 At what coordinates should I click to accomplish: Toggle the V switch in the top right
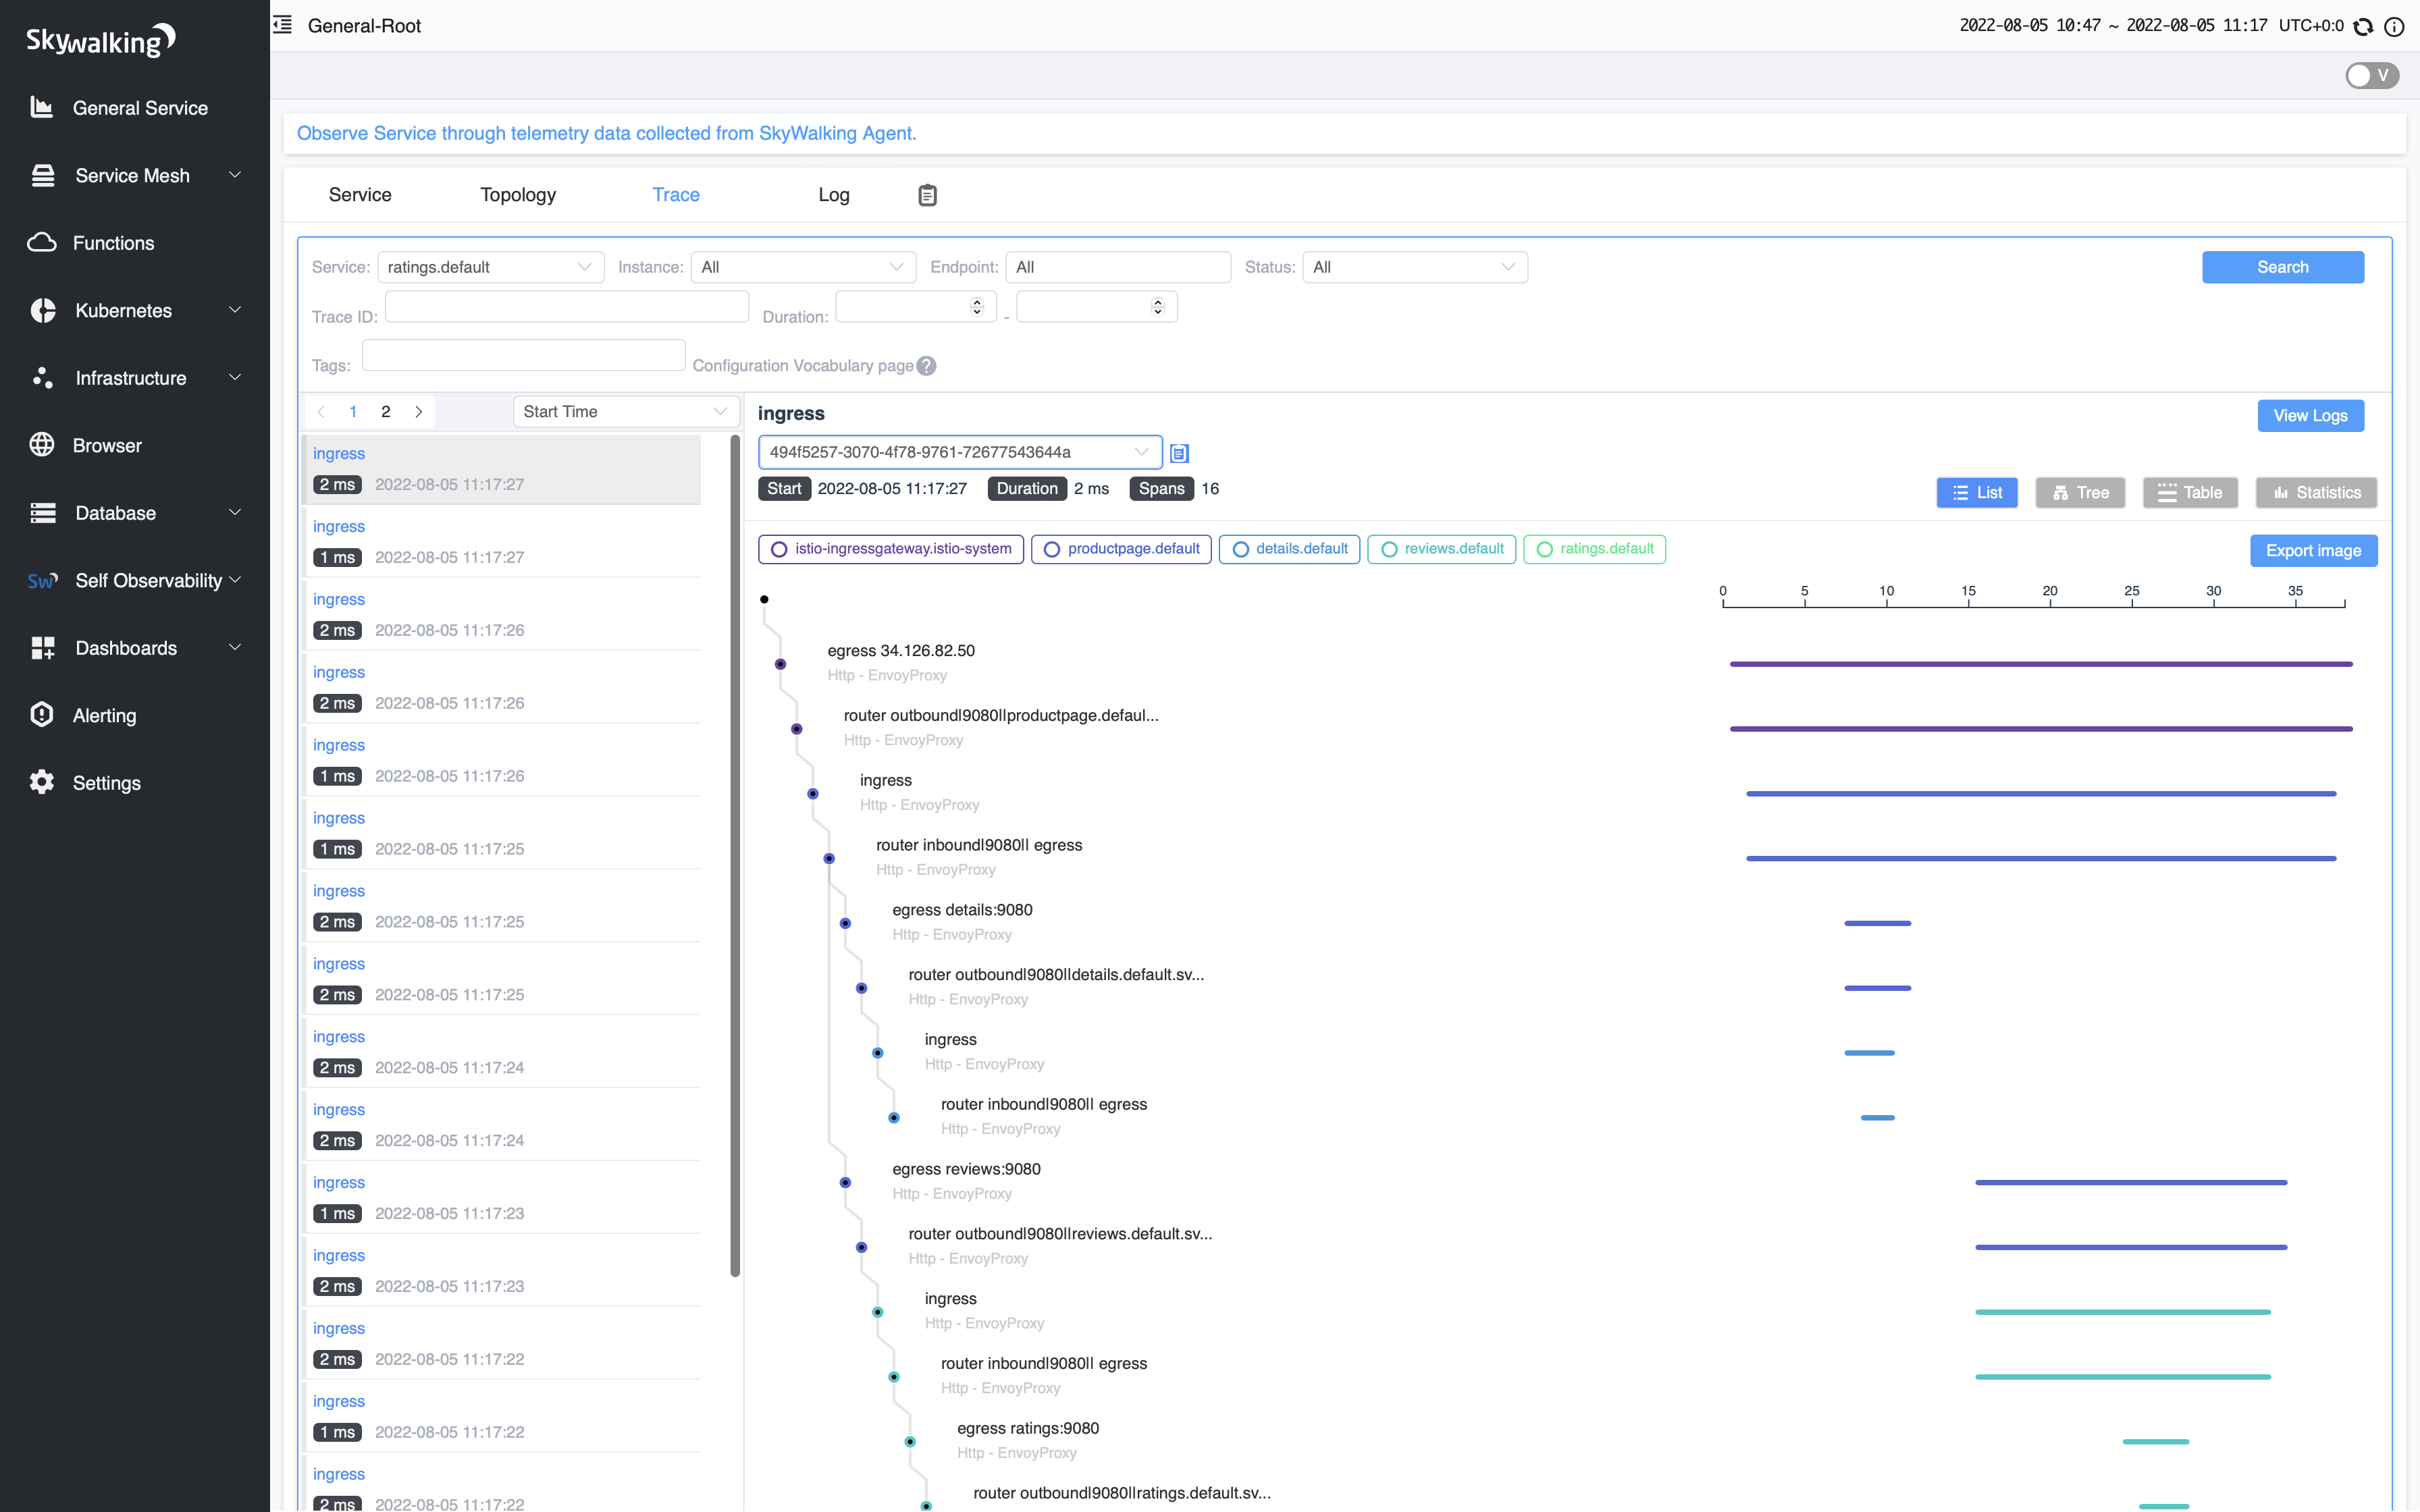pos(2371,75)
